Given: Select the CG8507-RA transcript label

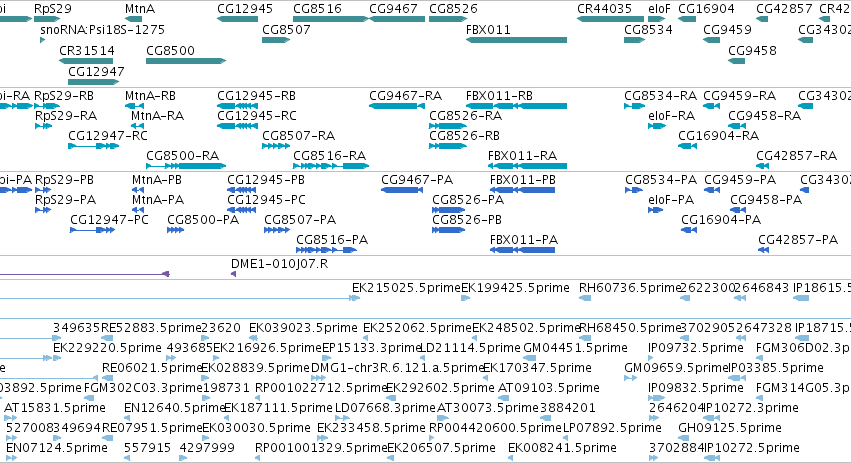Looking at the screenshot, I should point(299,136).
